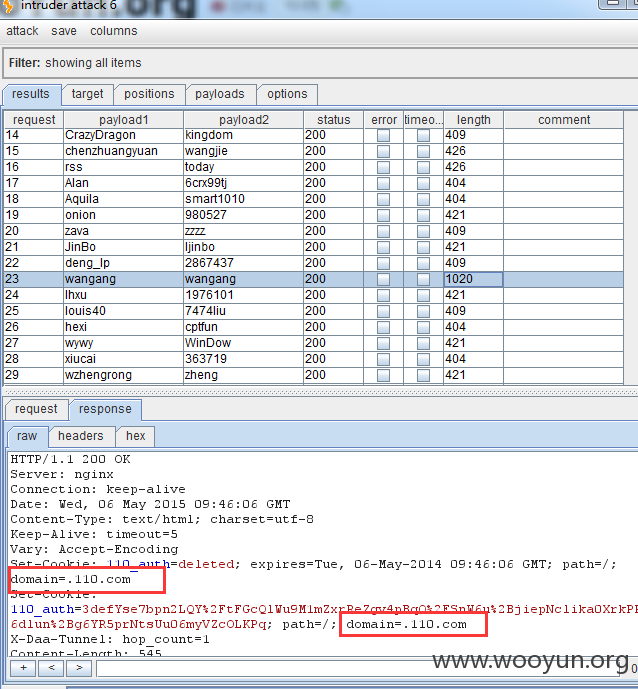Sort by the status column header
This screenshot has width=638, height=689.
tap(334, 120)
